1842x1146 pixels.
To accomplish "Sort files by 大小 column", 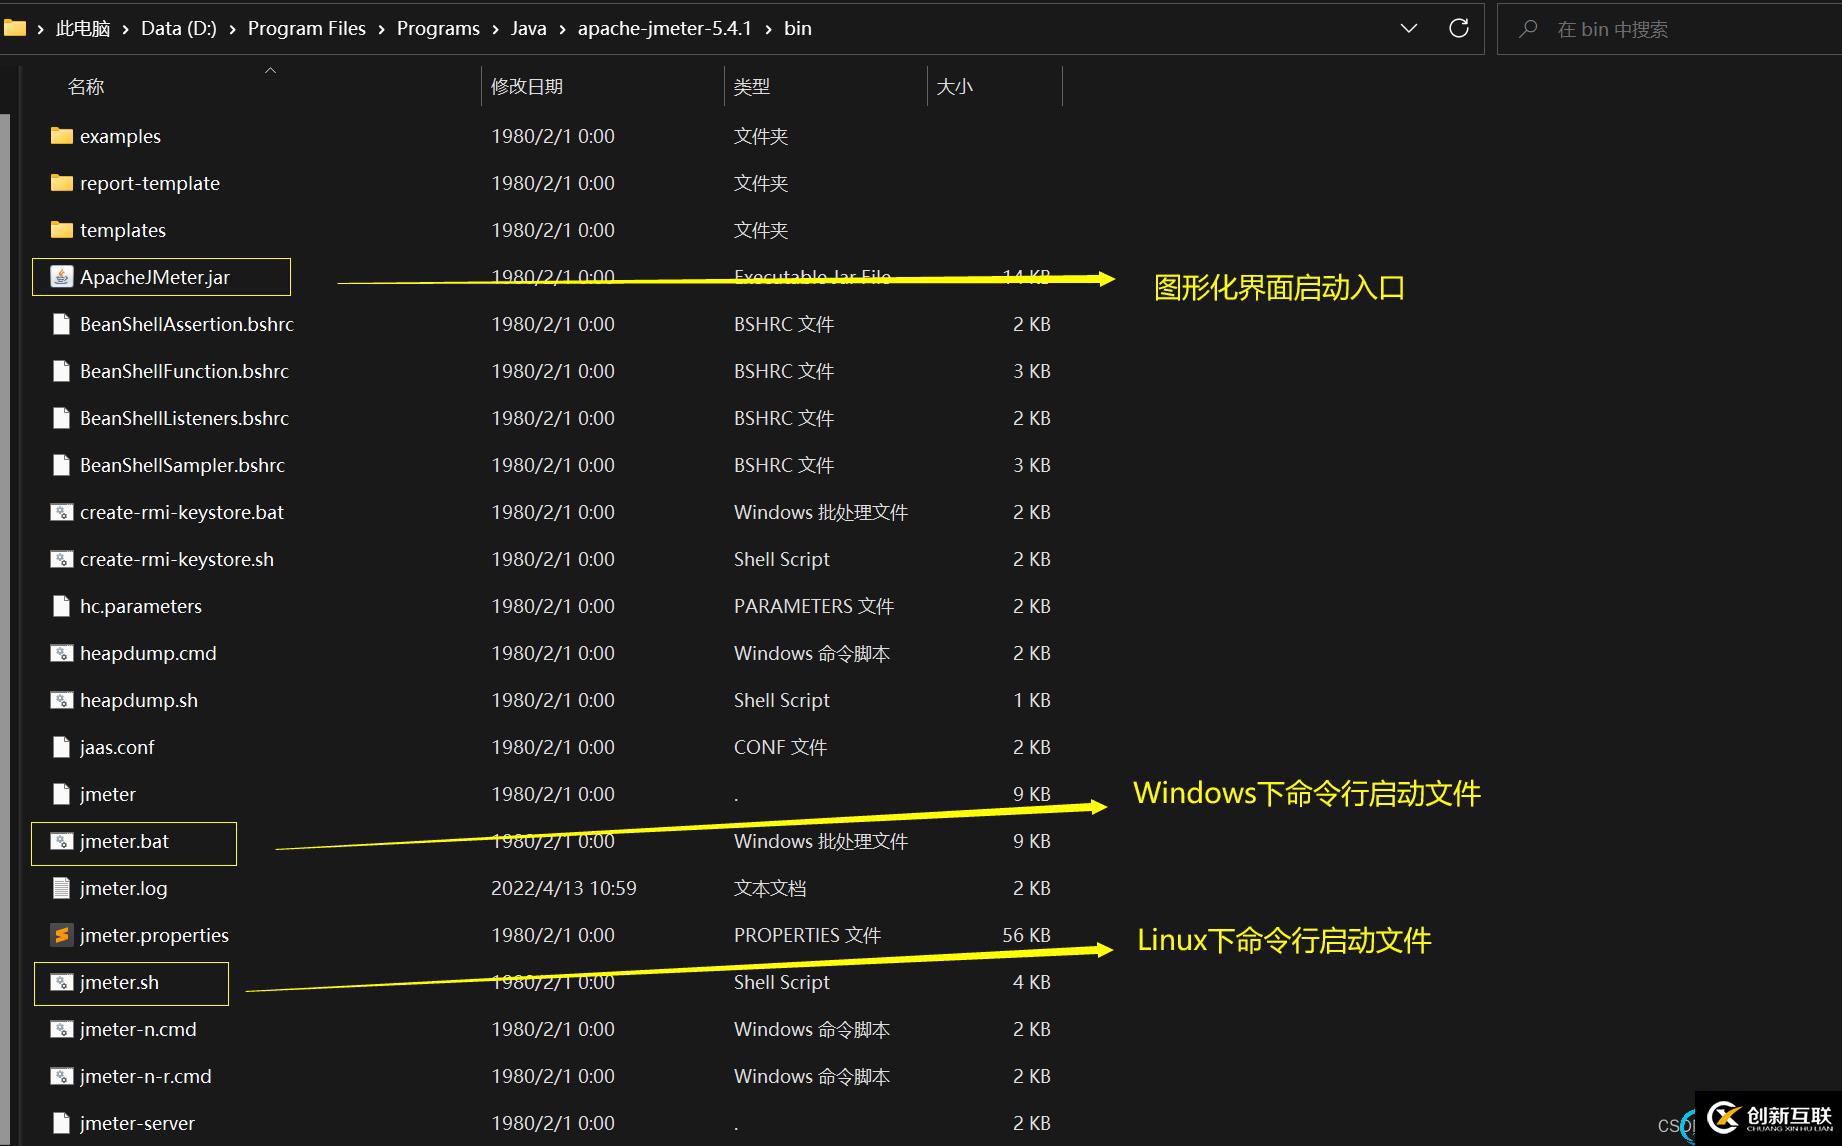I will (x=955, y=86).
